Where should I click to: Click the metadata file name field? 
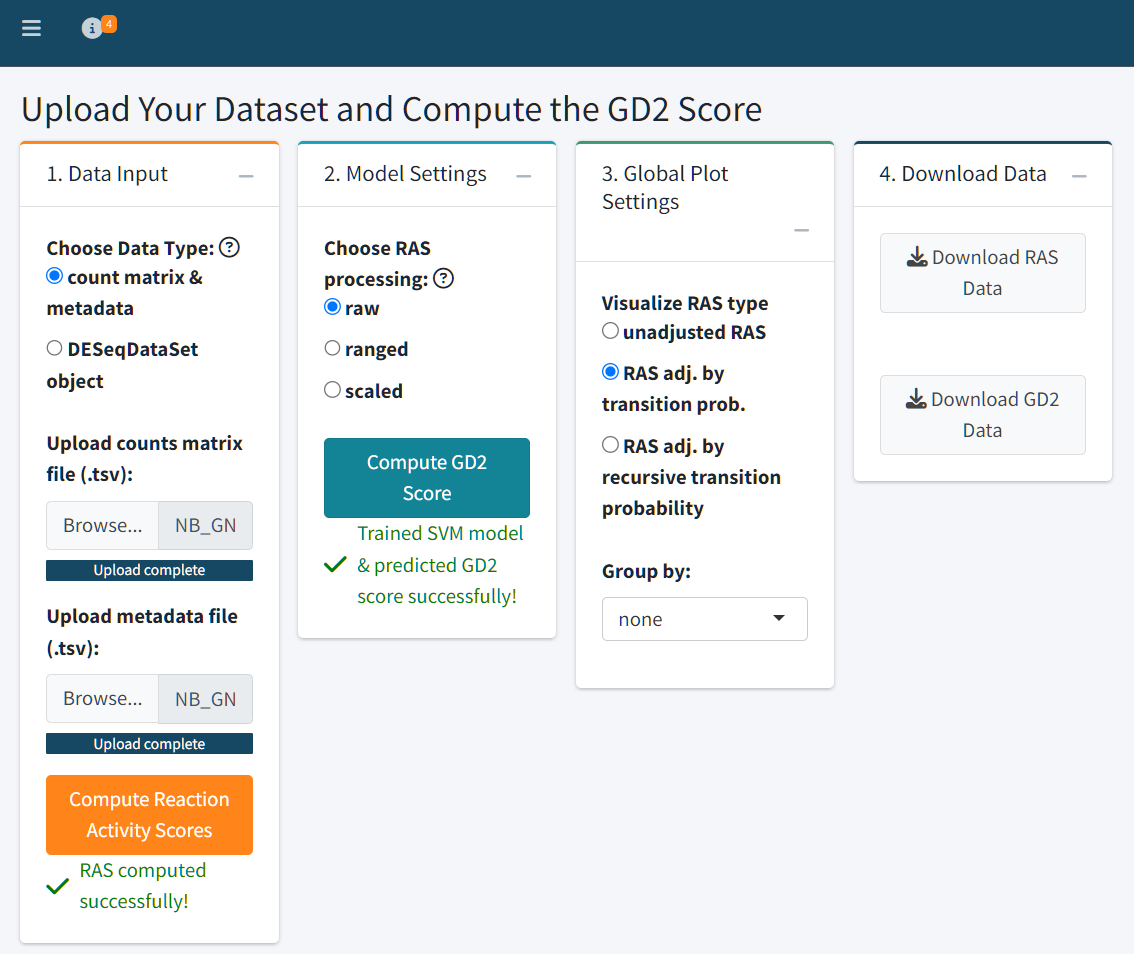[x=205, y=699]
